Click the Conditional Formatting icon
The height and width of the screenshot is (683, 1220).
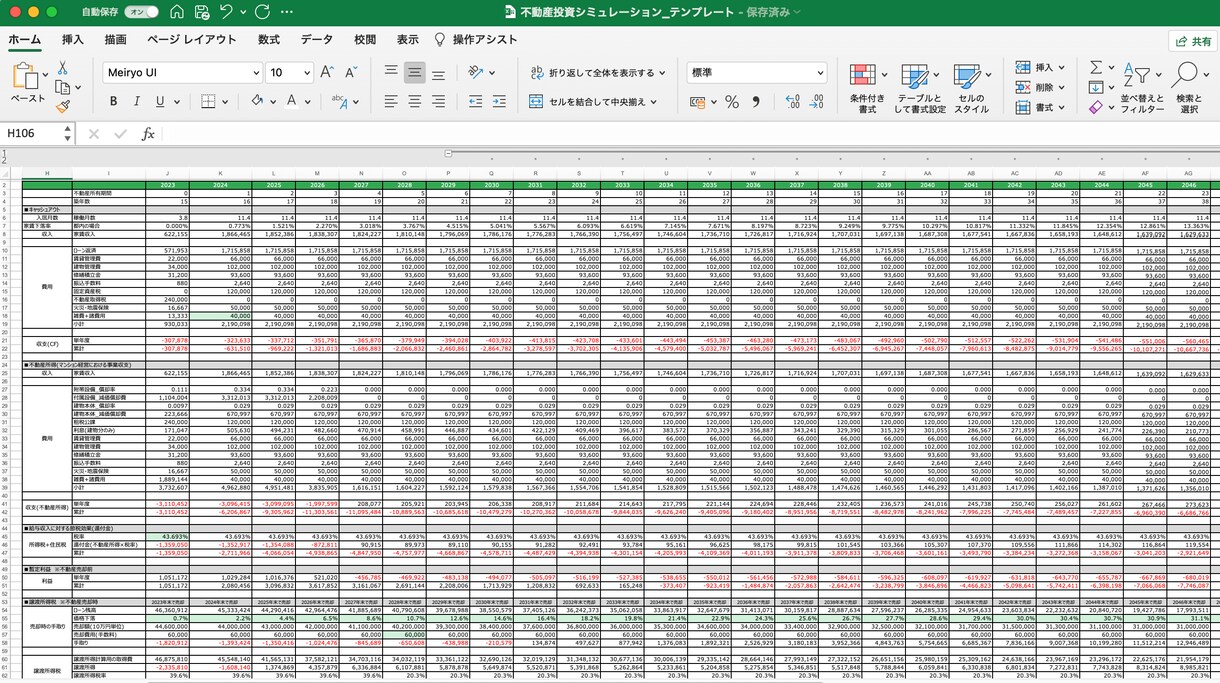click(x=862, y=76)
